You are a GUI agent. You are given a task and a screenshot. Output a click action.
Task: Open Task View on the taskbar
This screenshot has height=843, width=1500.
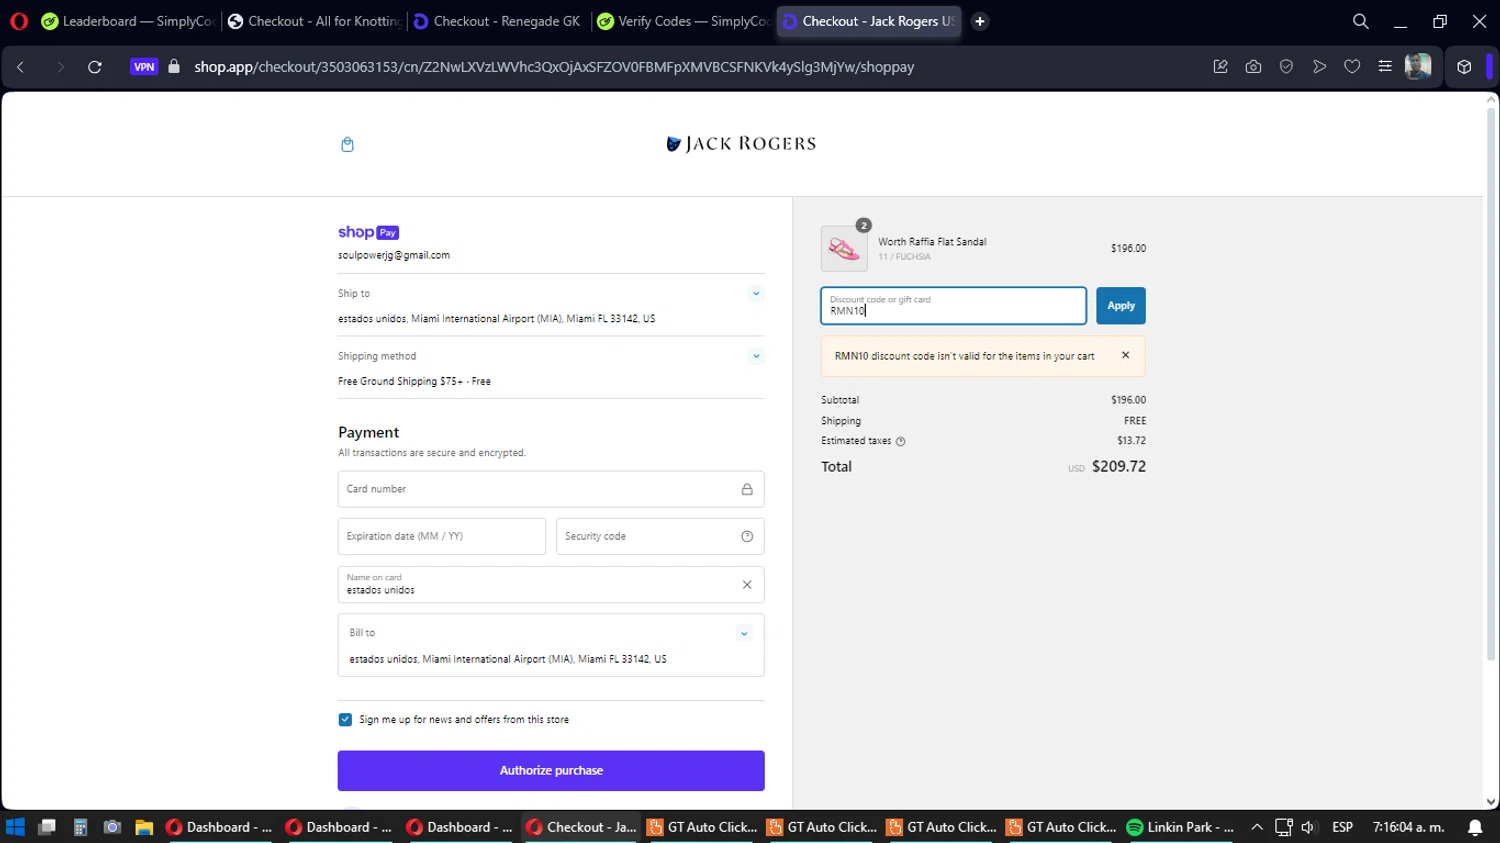click(x=47, y=827)
